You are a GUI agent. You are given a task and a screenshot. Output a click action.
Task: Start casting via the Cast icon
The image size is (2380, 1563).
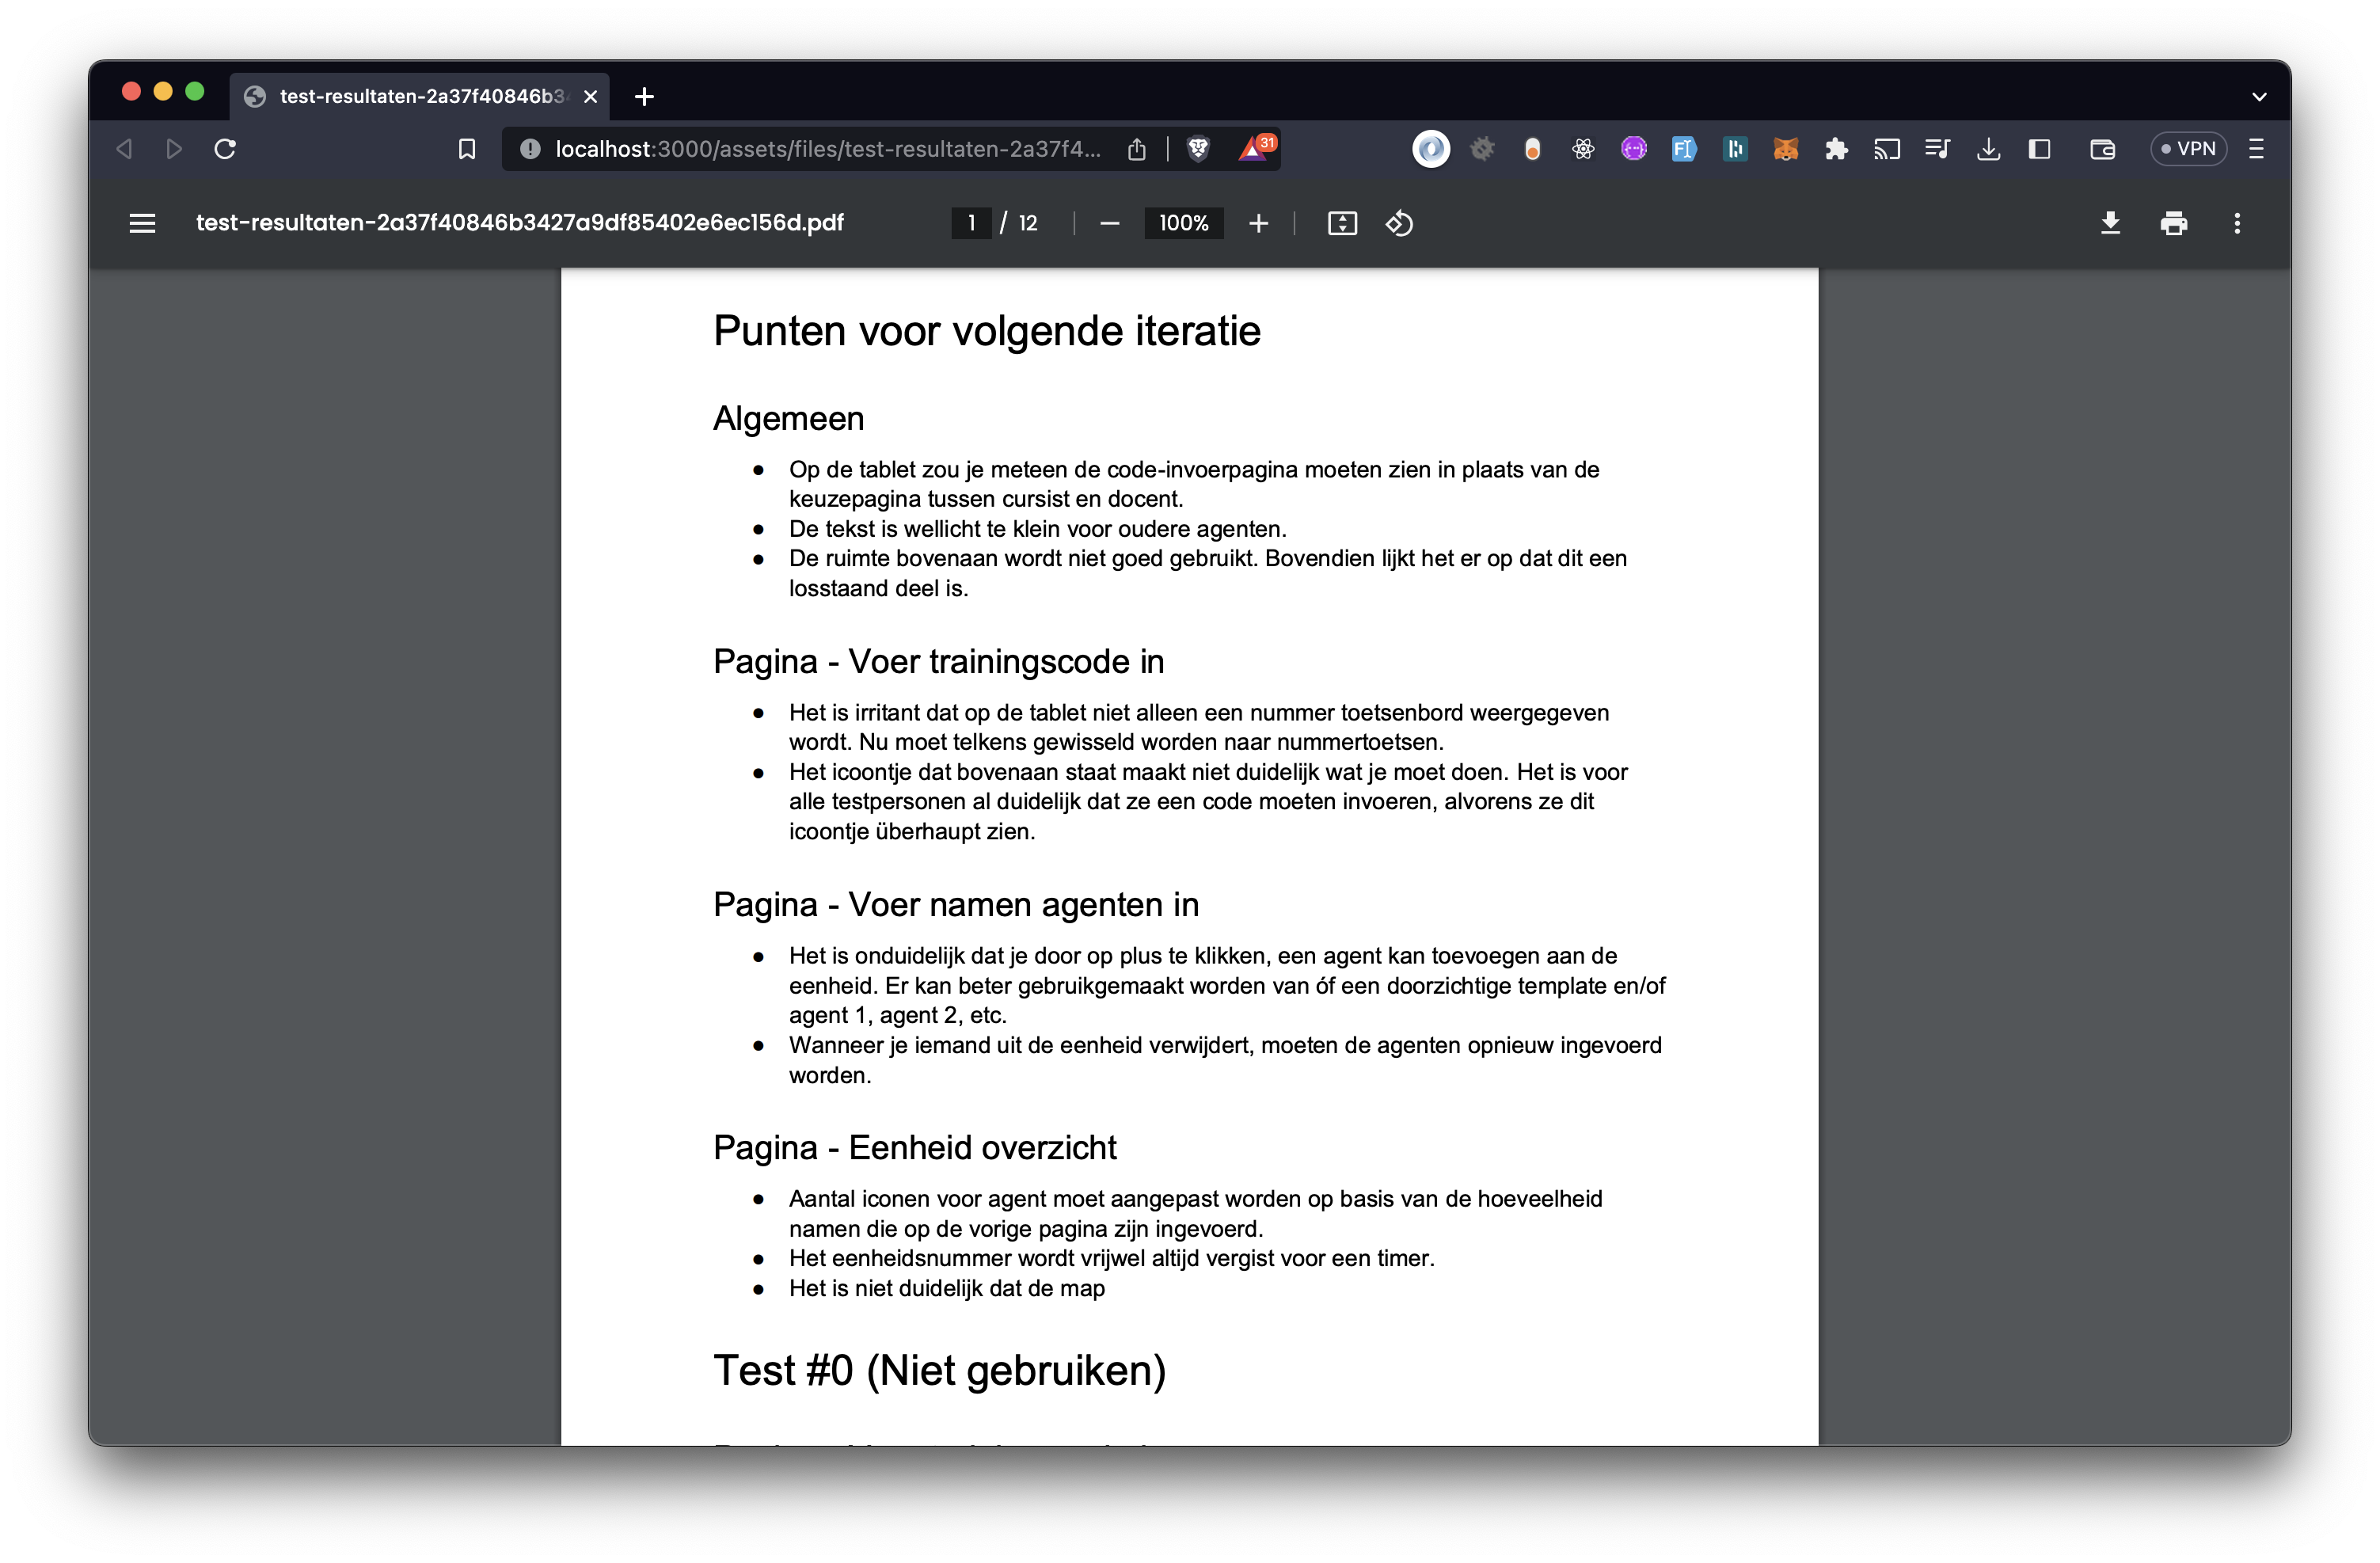pos(1888,148)
